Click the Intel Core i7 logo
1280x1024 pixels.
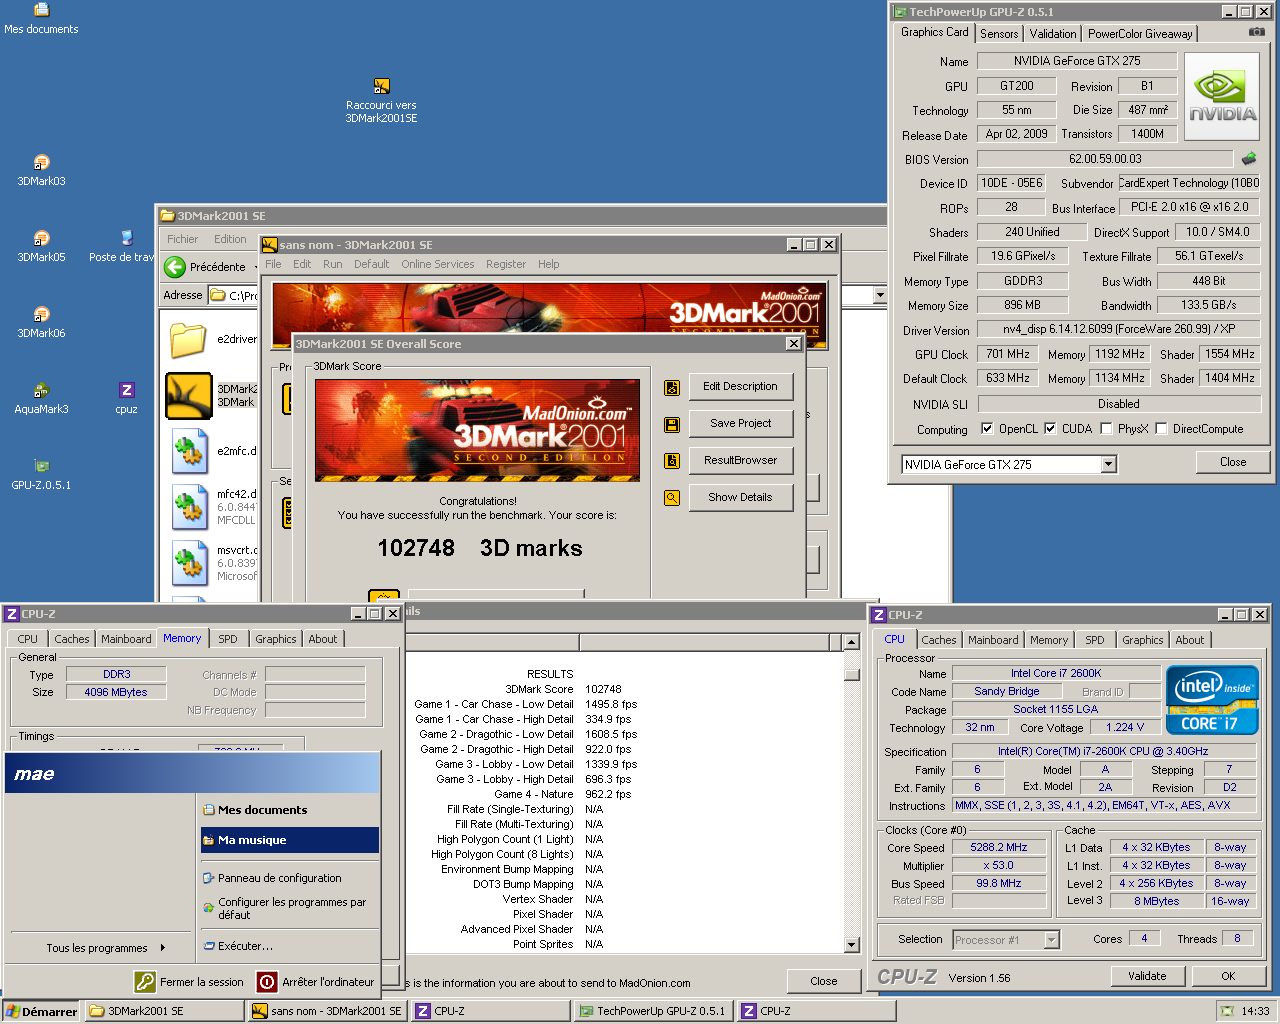pos(1212,701)
